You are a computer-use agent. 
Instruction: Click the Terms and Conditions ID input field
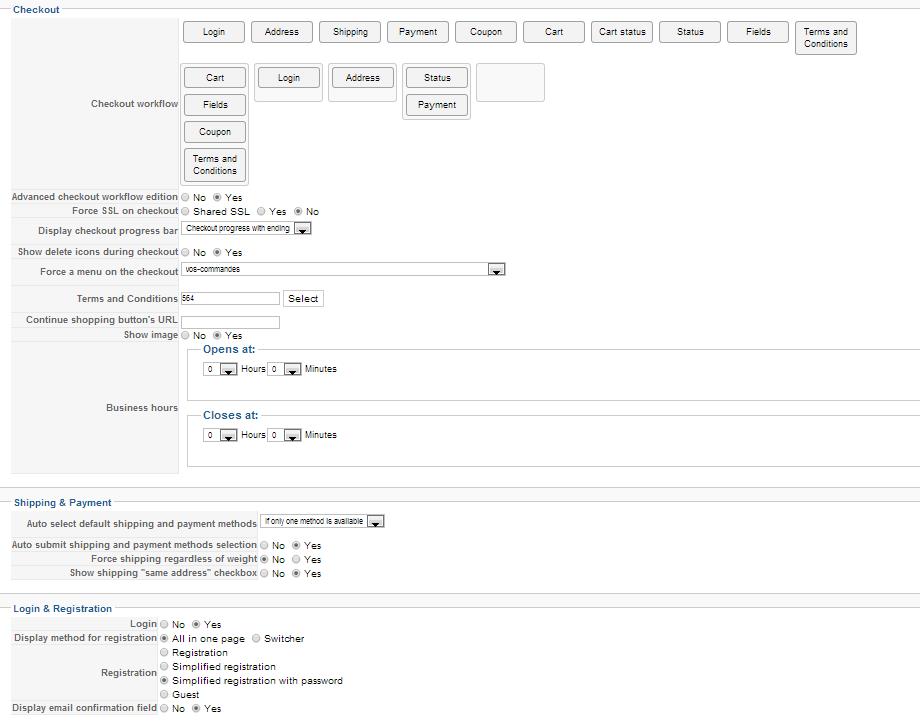230,298
